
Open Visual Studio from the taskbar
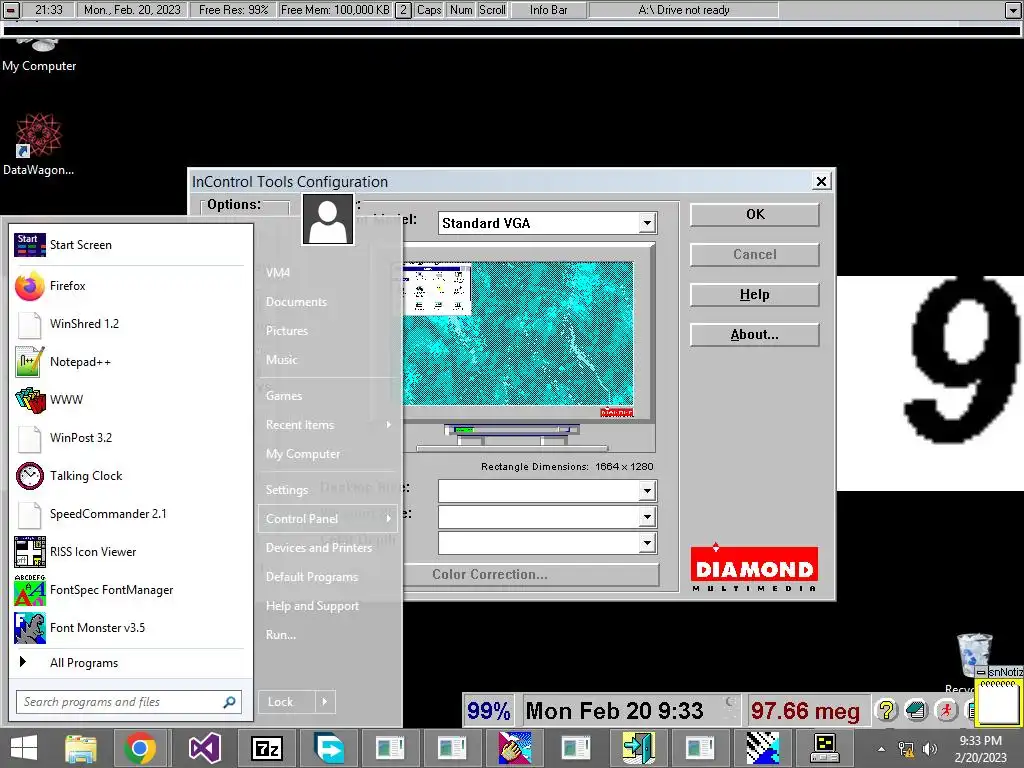pos(204,748)
